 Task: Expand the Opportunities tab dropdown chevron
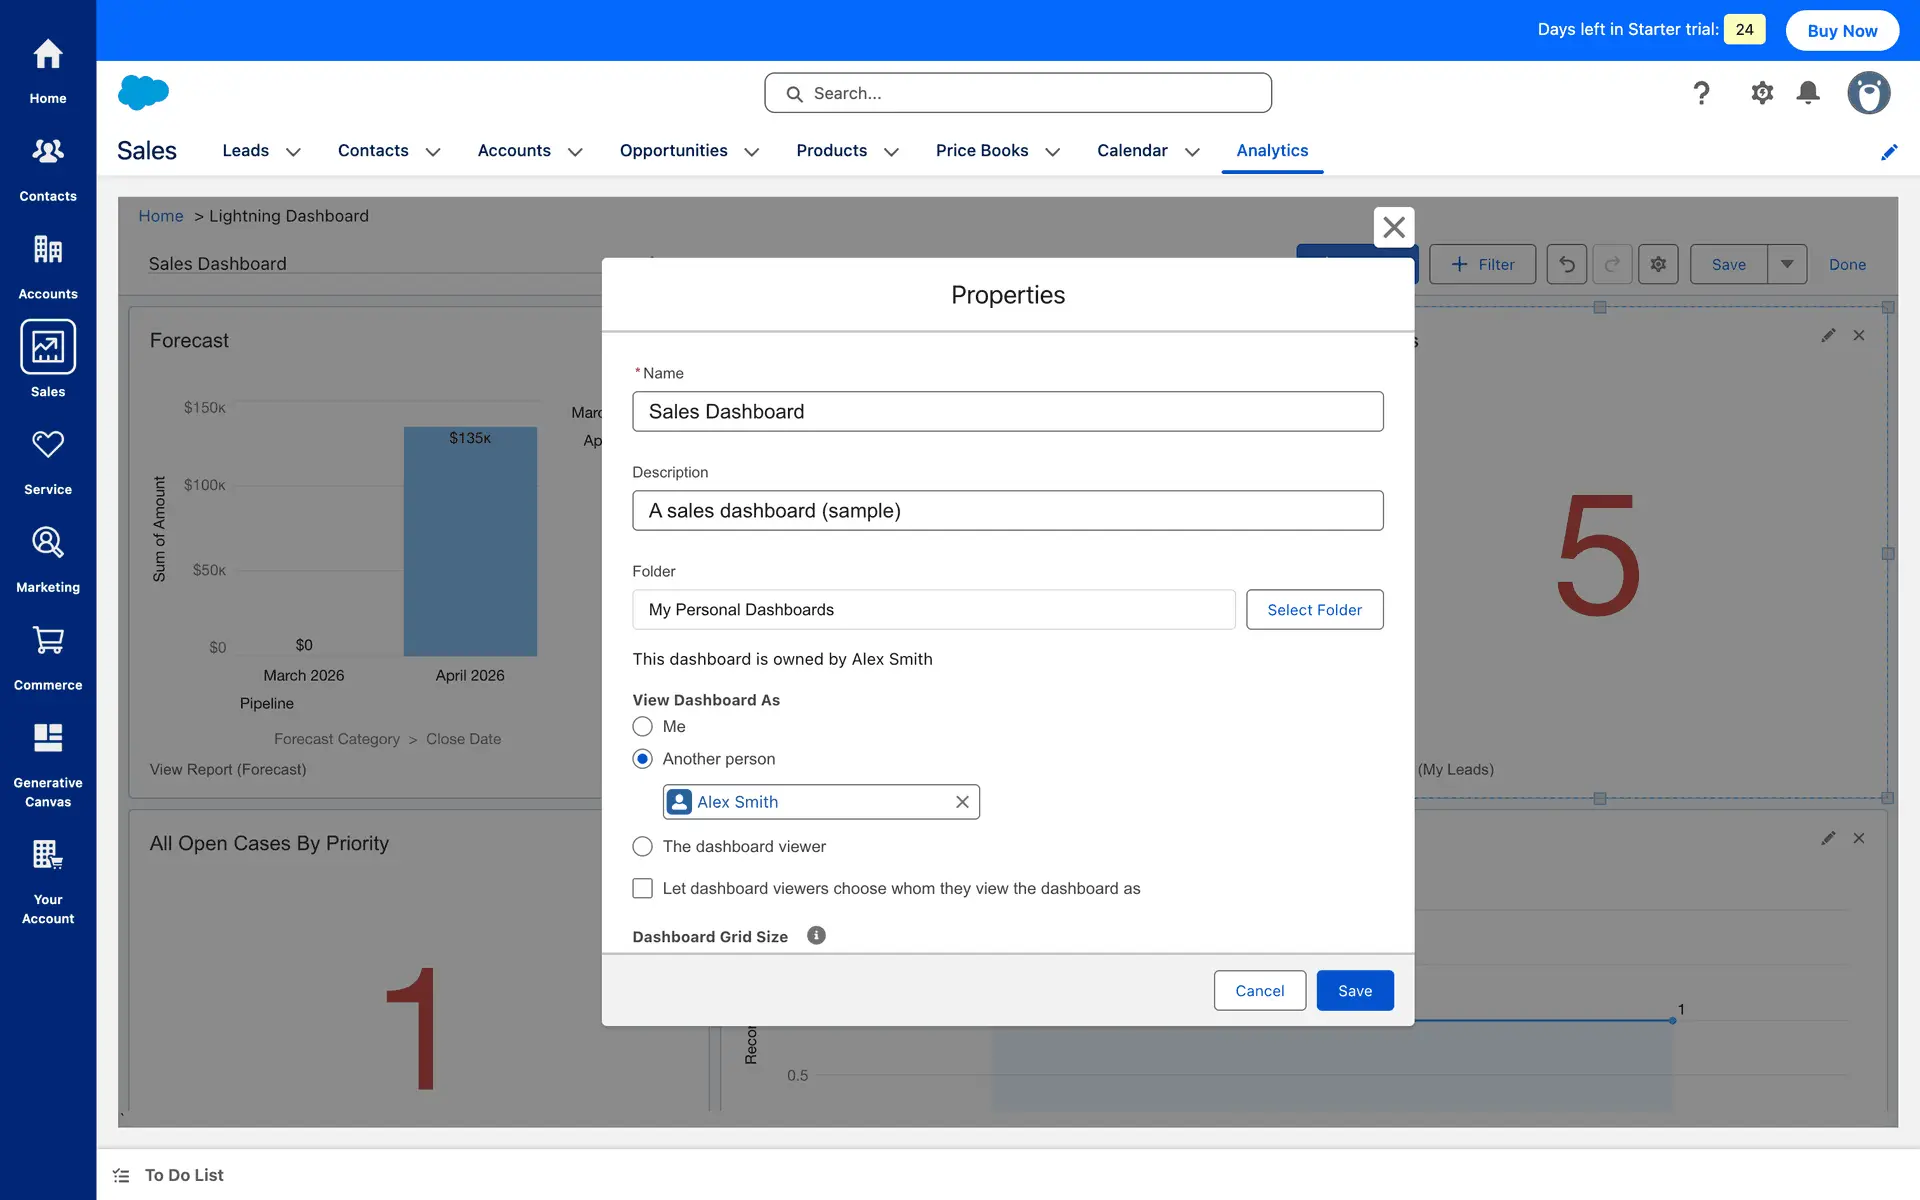point(752,152)
